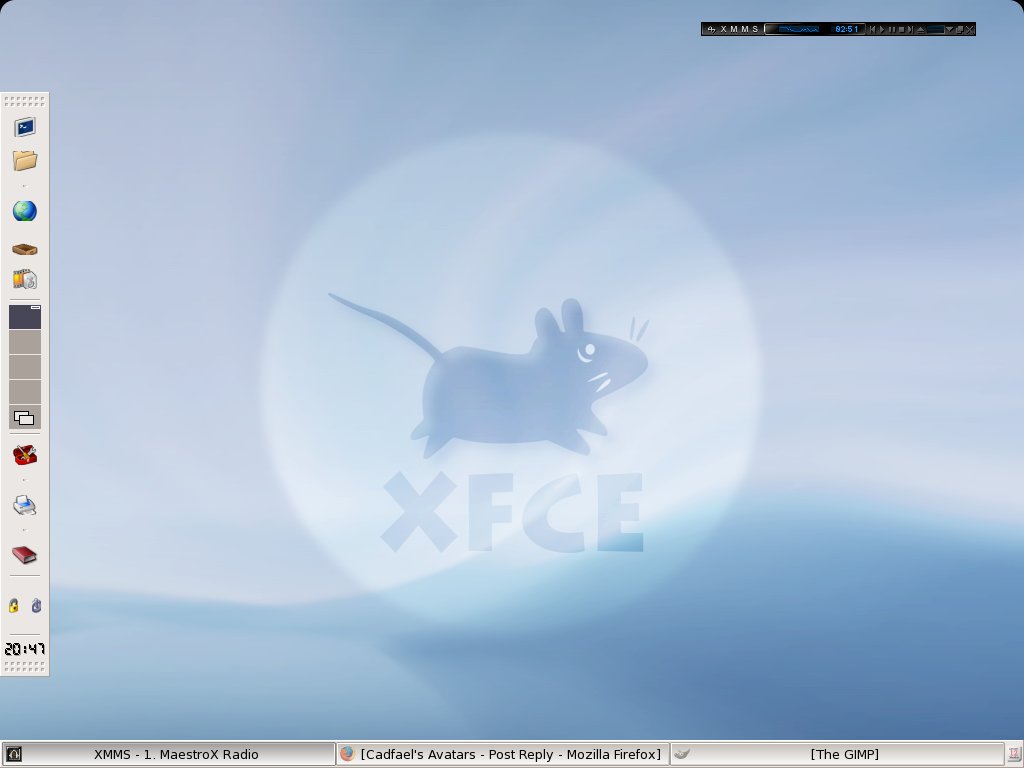Viewport: 1024px width, 768px height.
Task: Launch the multimedia player film icon
Action: click(25, 280)
